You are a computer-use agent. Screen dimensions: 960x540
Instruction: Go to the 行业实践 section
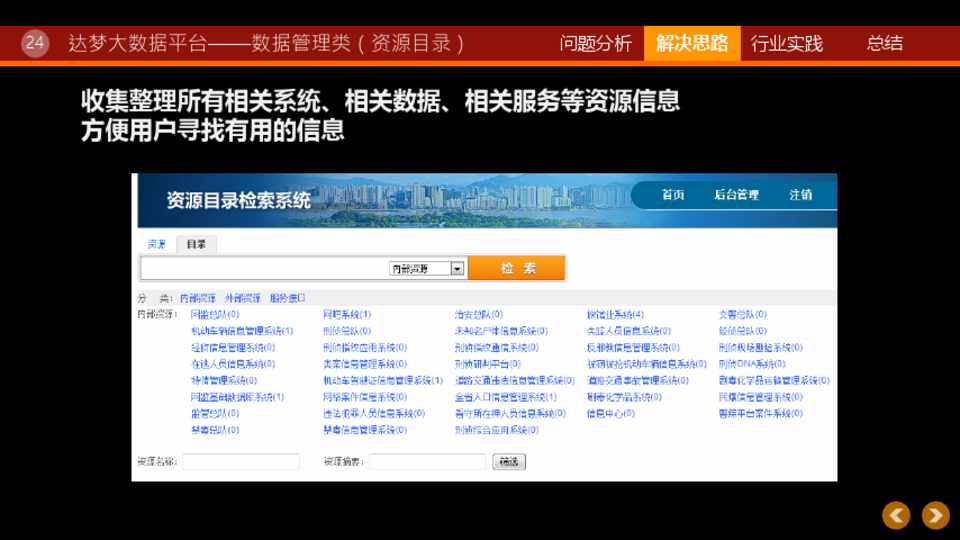click(x=787, y=43)
